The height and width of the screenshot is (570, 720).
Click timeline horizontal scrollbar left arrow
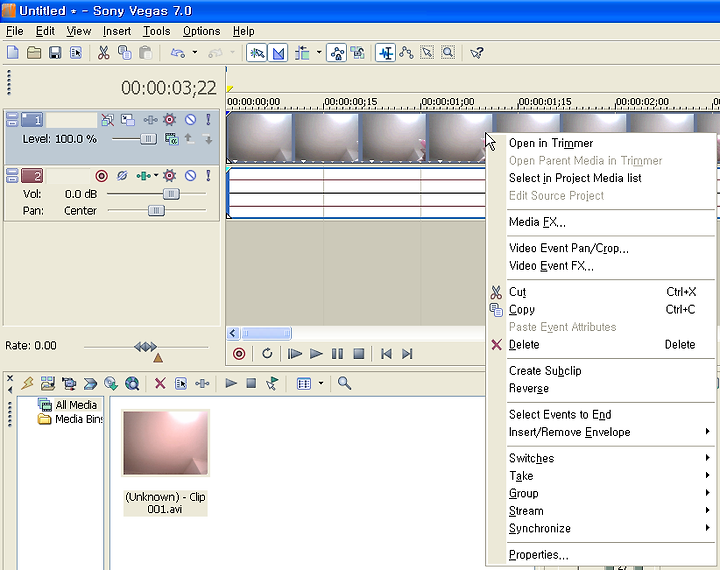click(233, 333)
